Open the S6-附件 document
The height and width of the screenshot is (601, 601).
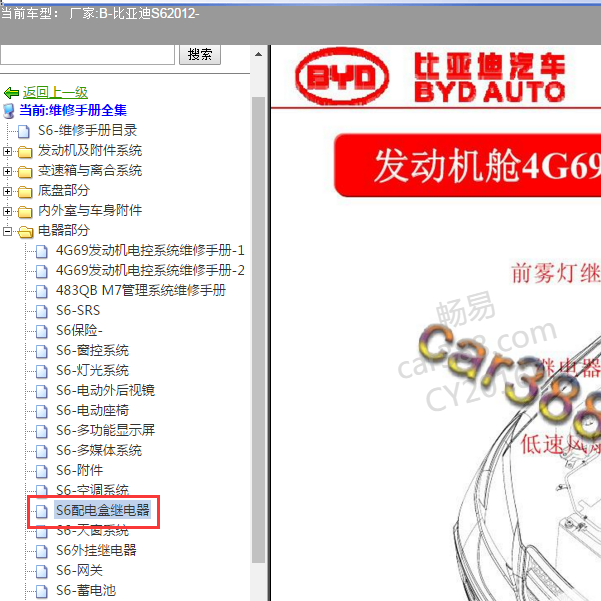[x=79, y=470]
